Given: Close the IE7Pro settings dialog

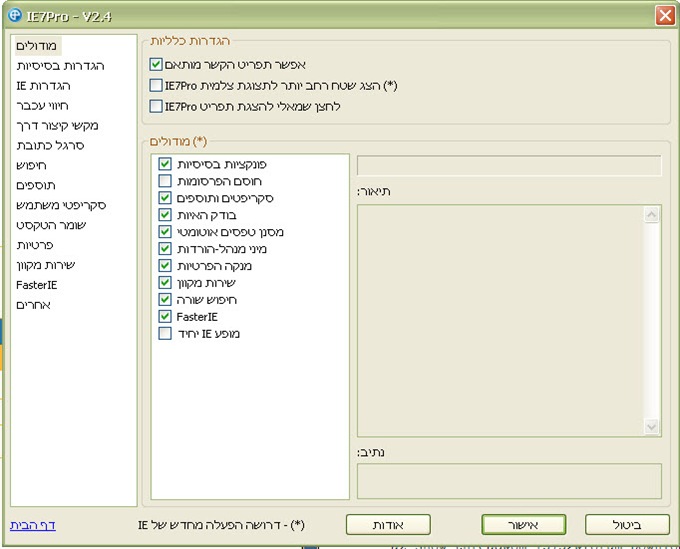Looking at the screenshot, I should [663, 15].
